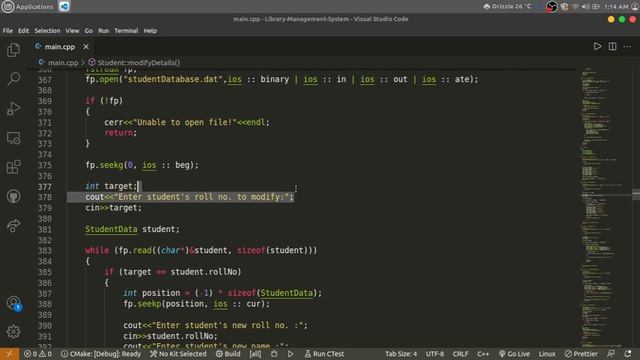Open the Applications menu in the top panel
Viewport: 640px width, 360px height.
27,7
